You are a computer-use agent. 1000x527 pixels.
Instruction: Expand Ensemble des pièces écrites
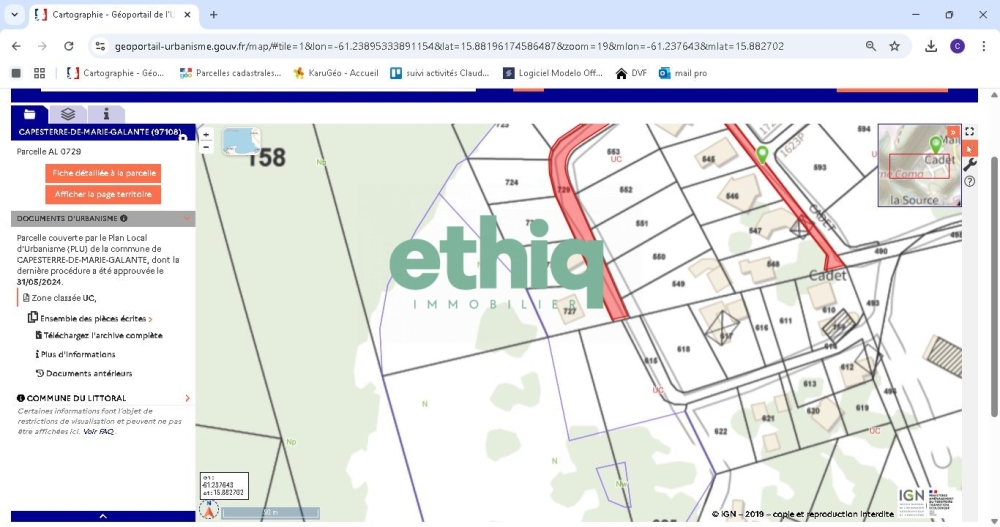tap(91, 318)
